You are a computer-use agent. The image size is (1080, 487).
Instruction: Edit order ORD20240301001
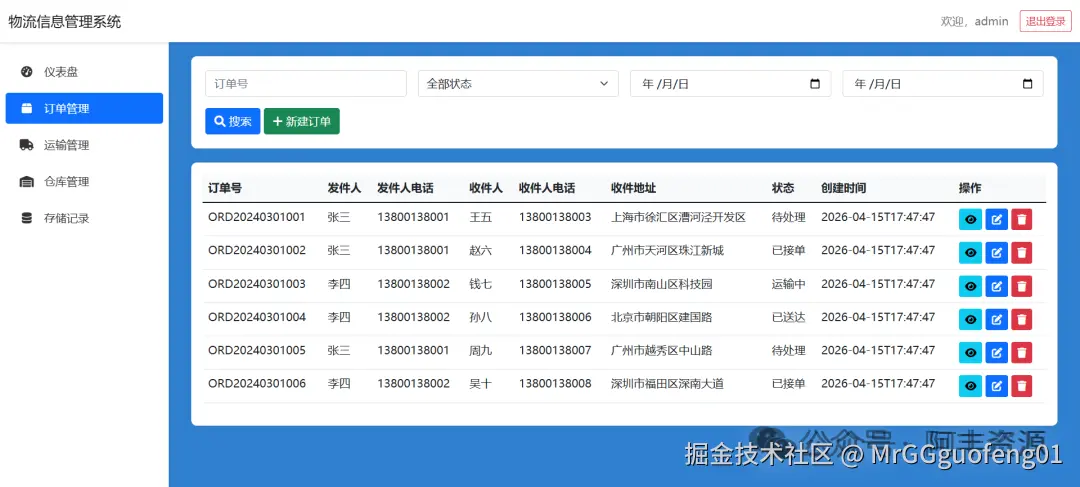tap(997, 220)
